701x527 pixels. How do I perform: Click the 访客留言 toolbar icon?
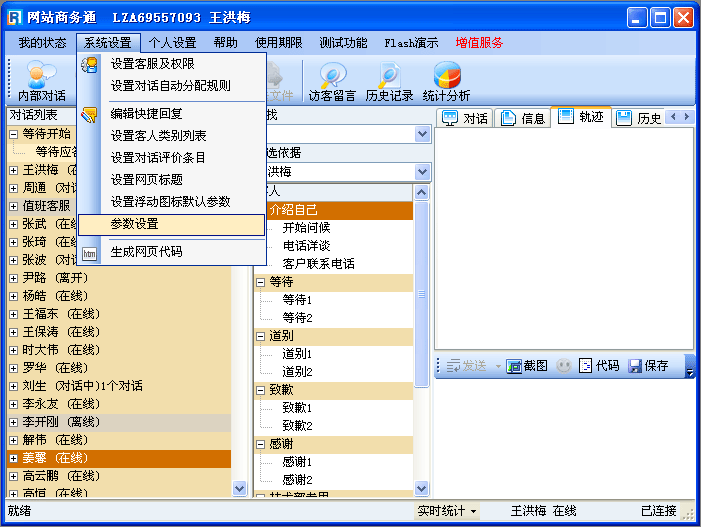coord(332,80)
